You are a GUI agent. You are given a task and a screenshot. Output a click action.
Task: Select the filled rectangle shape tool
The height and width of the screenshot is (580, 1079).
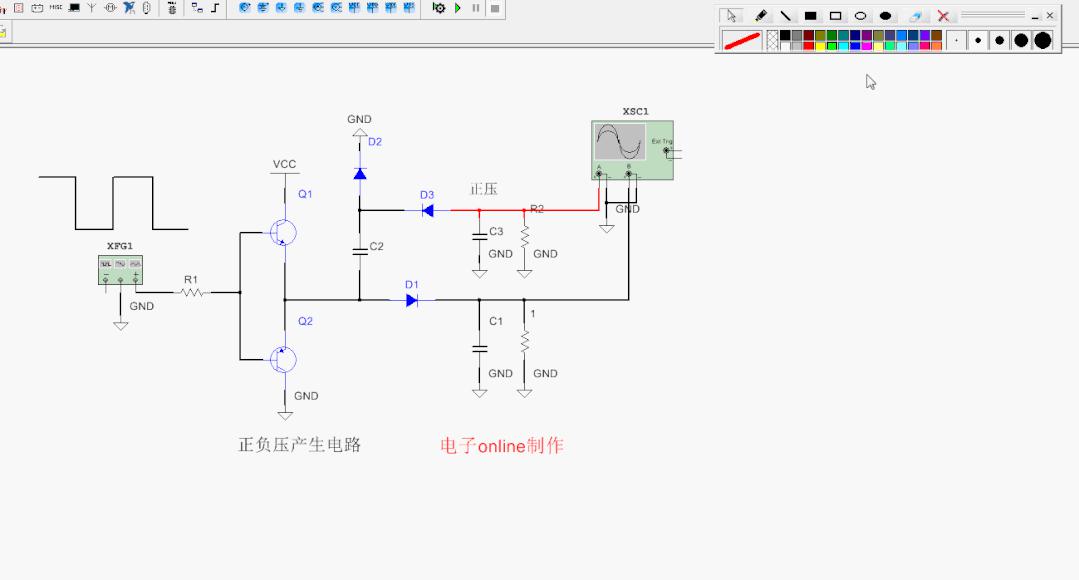[x=811, y=16]
